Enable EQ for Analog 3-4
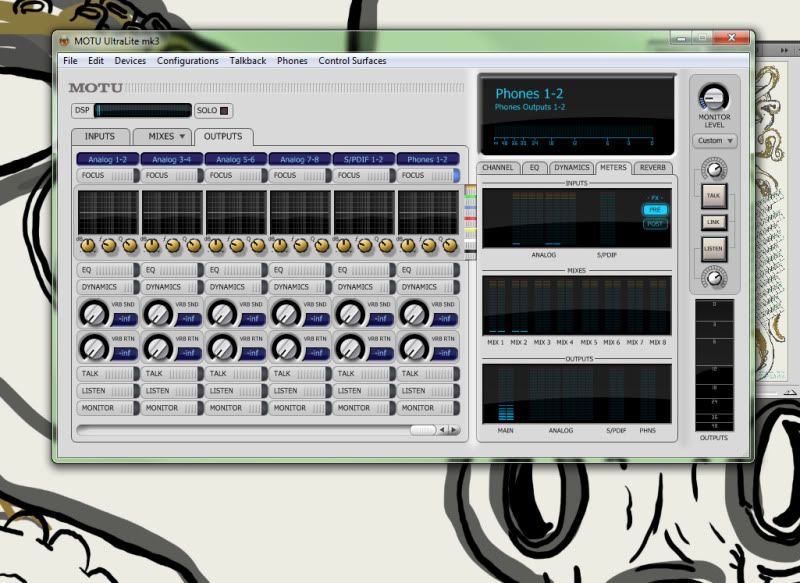This screenshot has width=800, height=583. [x=172, y=270]
